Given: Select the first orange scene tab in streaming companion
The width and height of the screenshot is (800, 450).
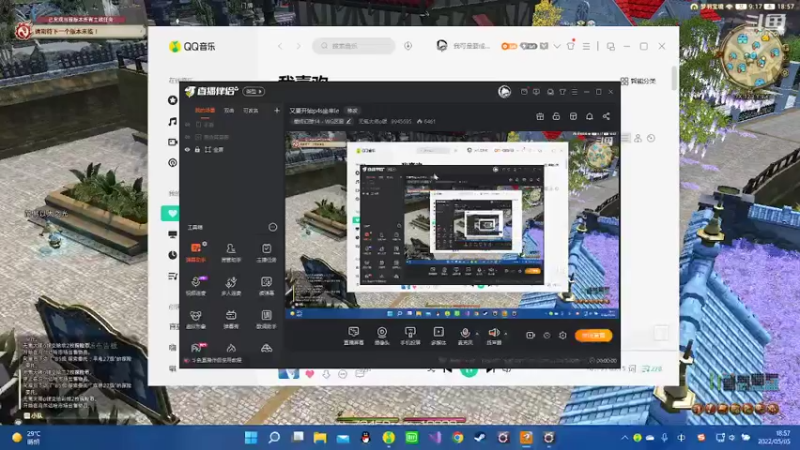Looking at the screenshot, I should (x=205, y=110).
